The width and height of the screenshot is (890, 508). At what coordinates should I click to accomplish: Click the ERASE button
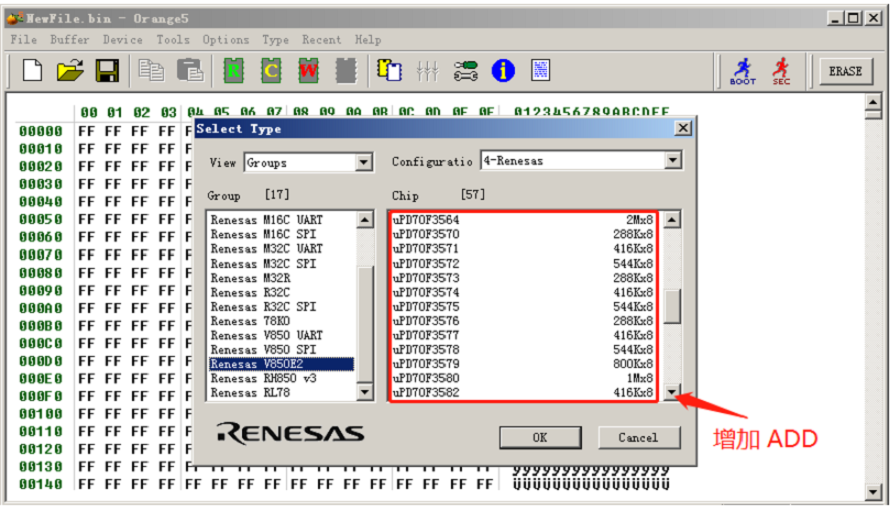coord(846,72)
